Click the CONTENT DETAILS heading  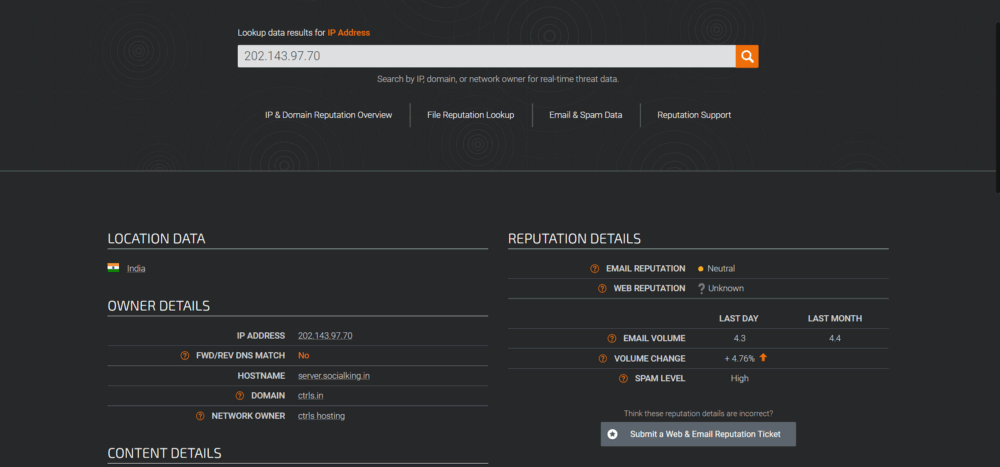pyautogui.click(x=165, y=454)
